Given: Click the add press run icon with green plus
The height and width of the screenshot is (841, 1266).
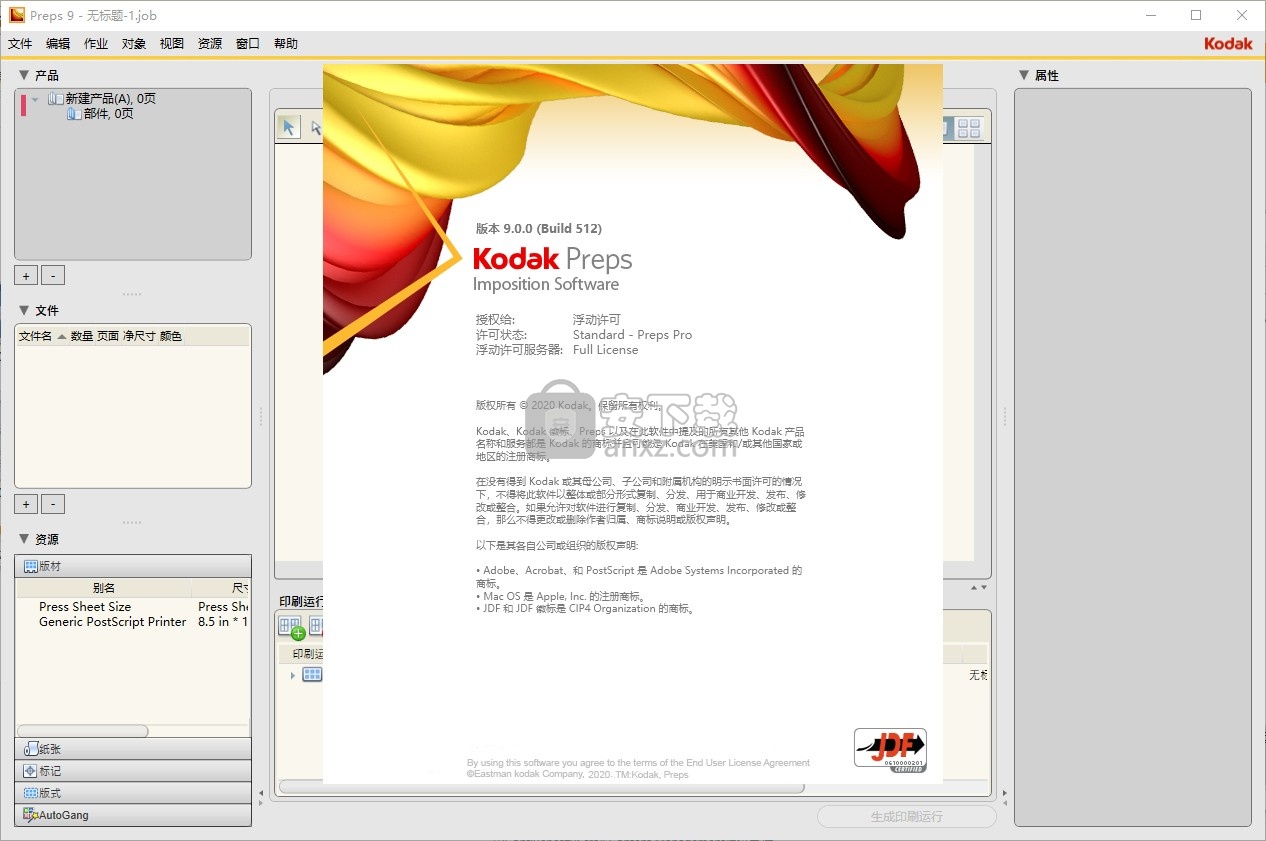Looking at the screenshot, I should 291,627.
